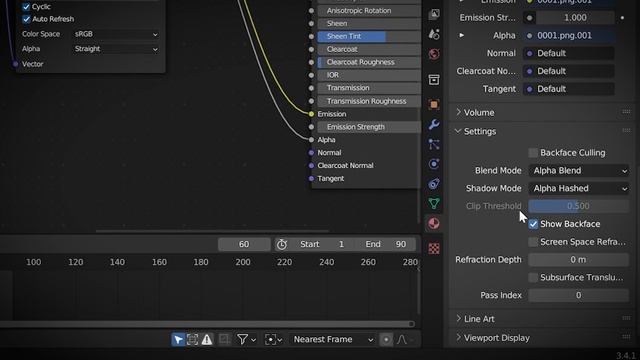
Task: Click the Transmission Roughness node field
Action: click(x=369, y=101)
